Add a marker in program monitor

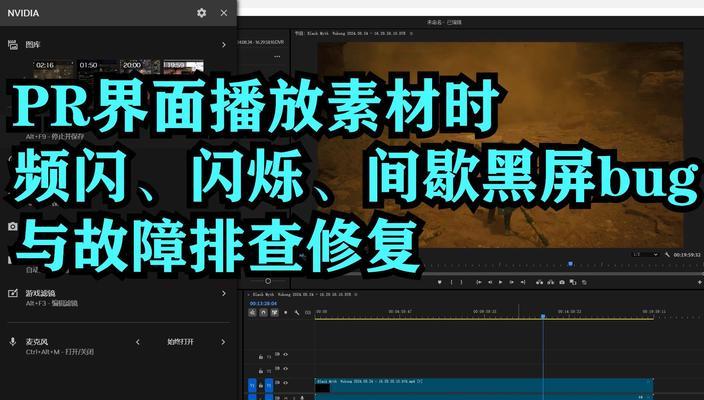coord(440,282)
